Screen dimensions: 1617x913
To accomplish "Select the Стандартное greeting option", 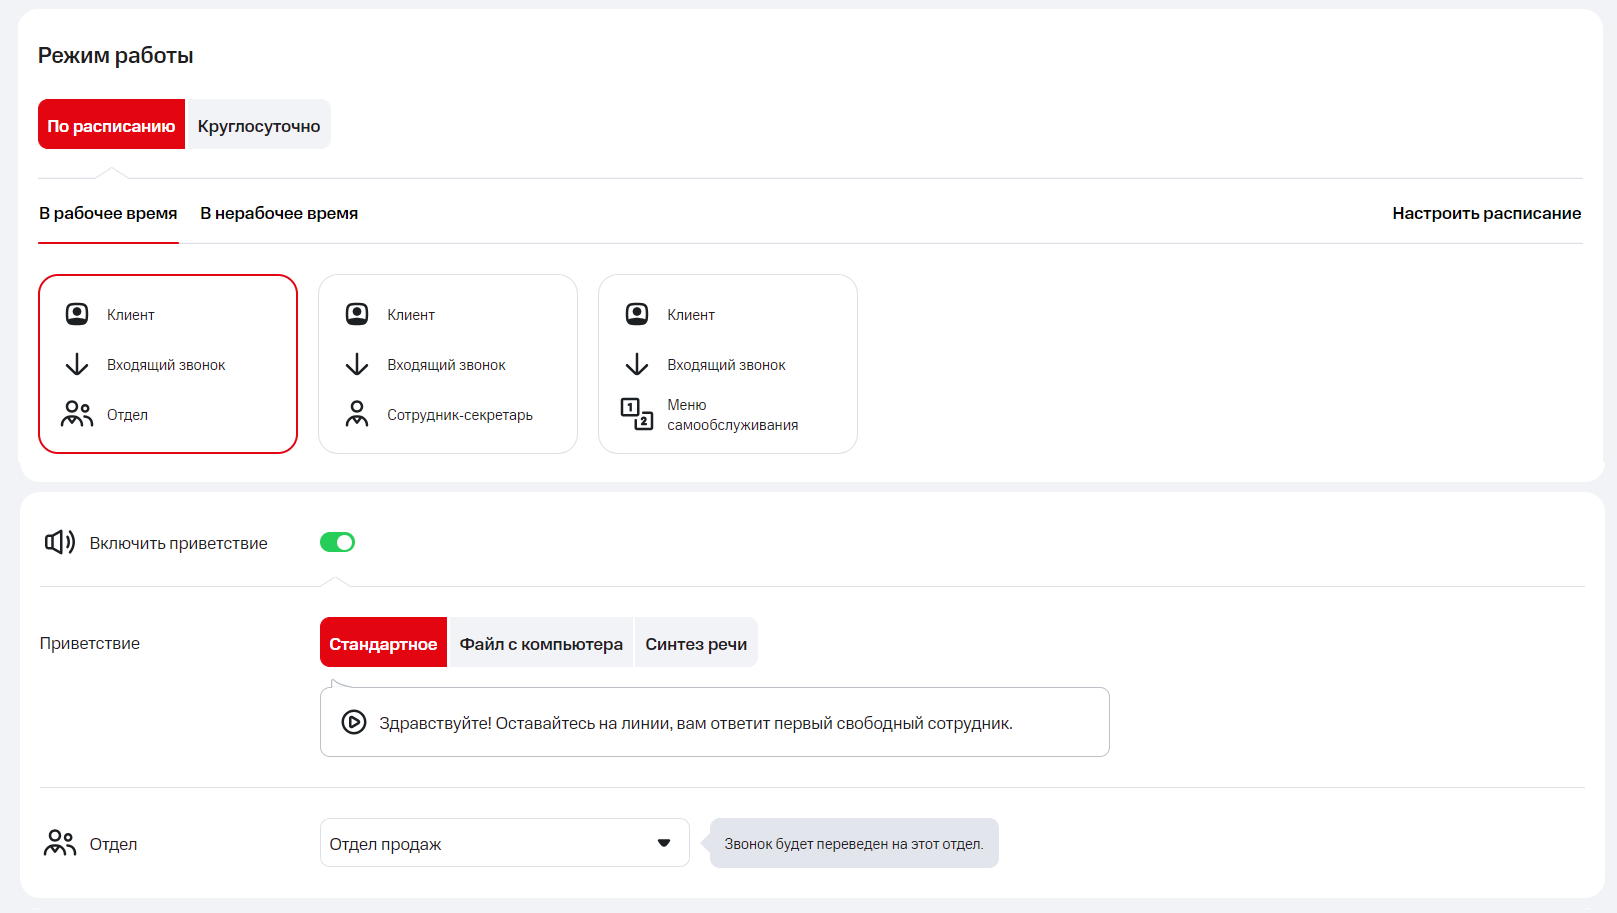I will point(383,643).
